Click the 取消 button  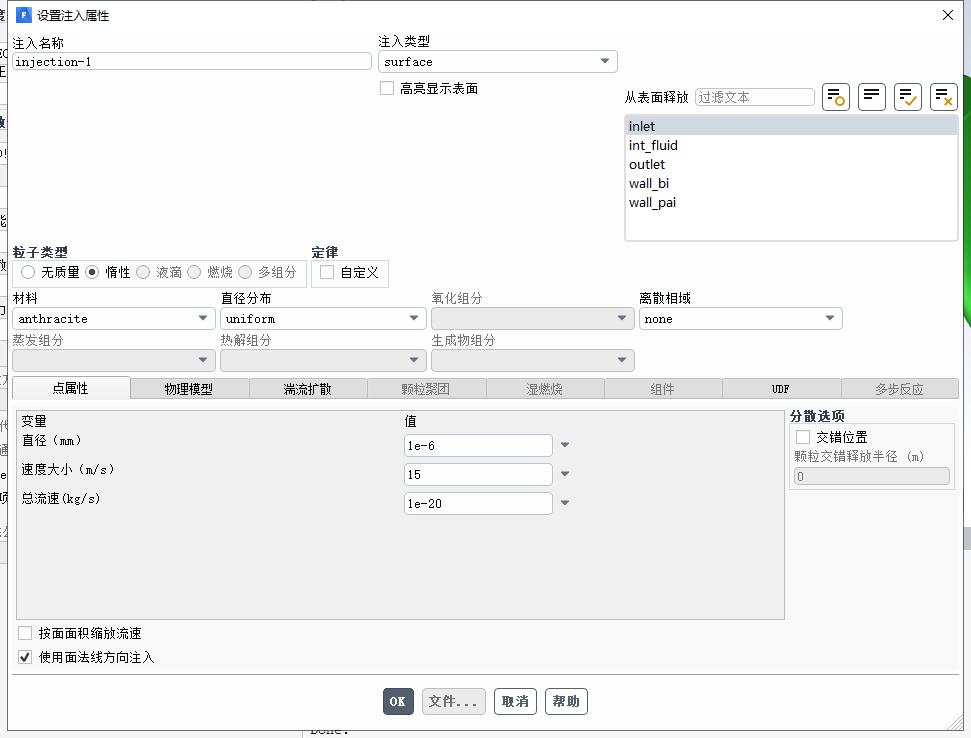[515, 701]
